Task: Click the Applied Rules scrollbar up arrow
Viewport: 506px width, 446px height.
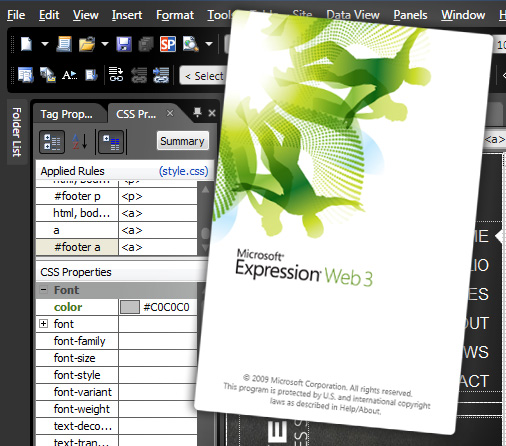Action: pyautogui.click(x=205, y=190)
